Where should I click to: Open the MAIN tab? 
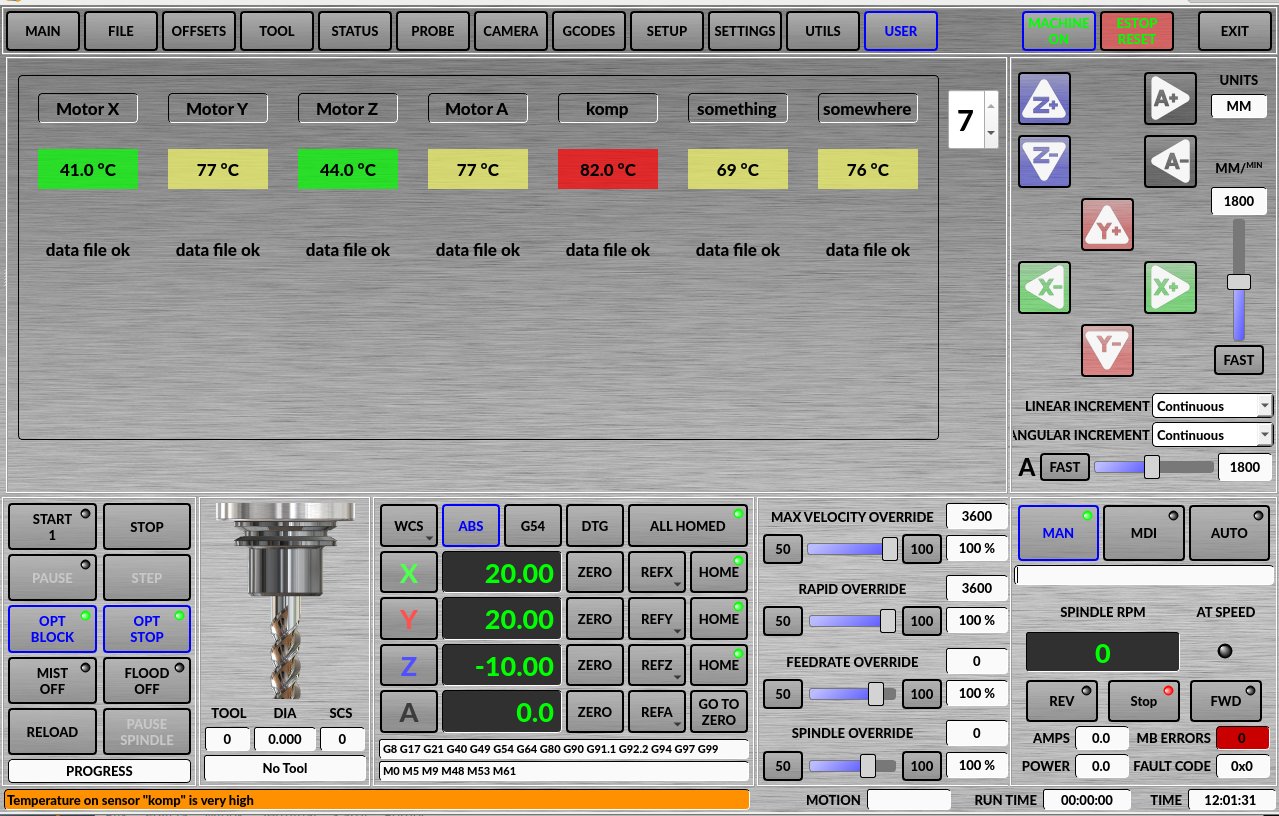pos(43,31)
